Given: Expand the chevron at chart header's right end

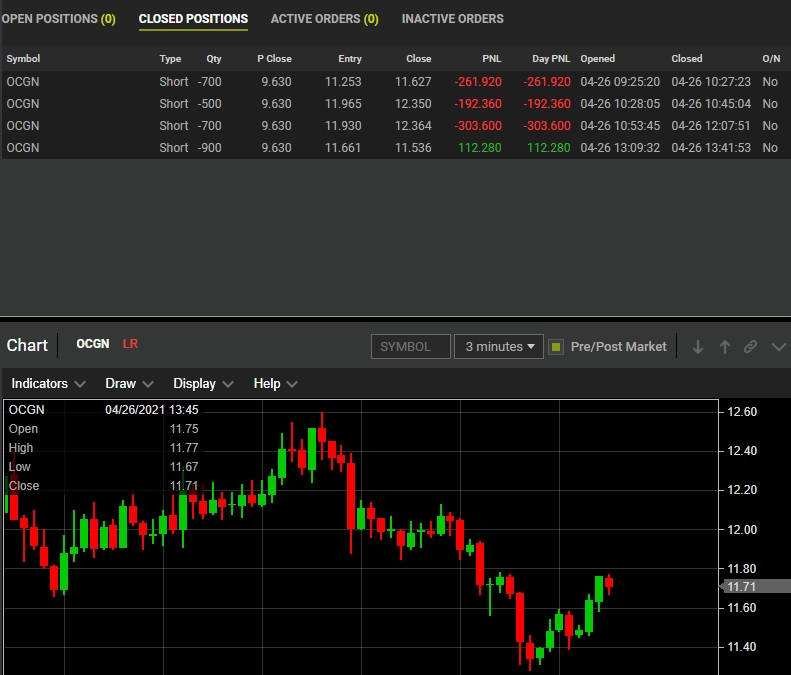Looking at the screenshot, I should [779, 347].
